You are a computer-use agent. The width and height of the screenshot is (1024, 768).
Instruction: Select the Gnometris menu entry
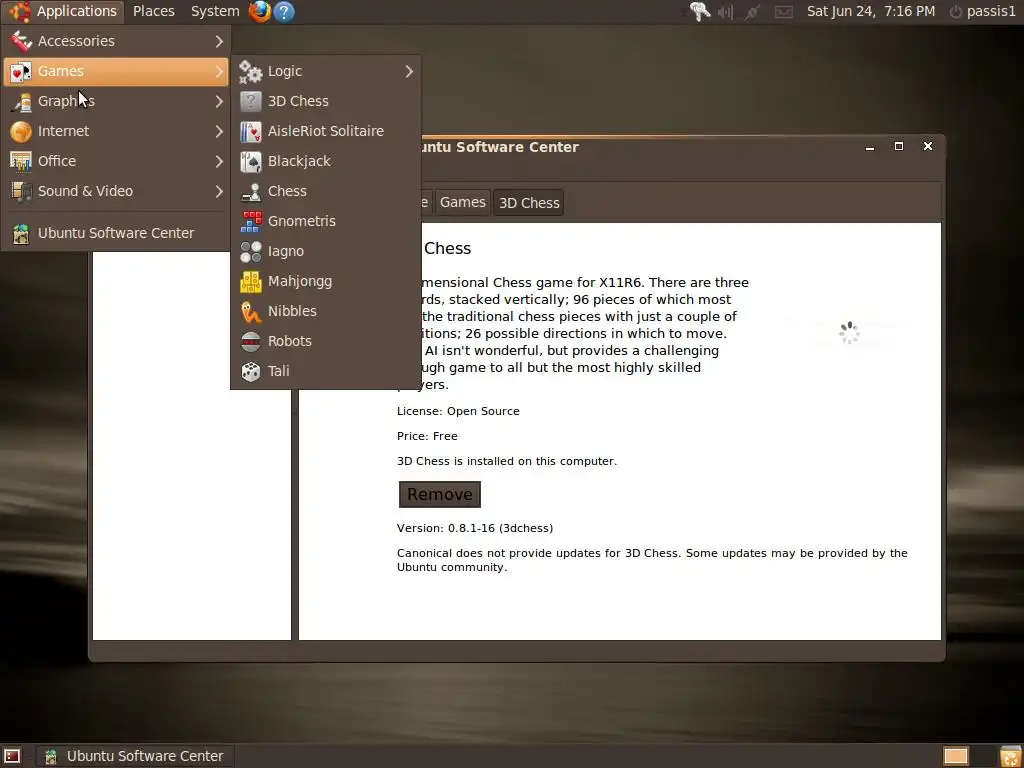coord(325,221)
